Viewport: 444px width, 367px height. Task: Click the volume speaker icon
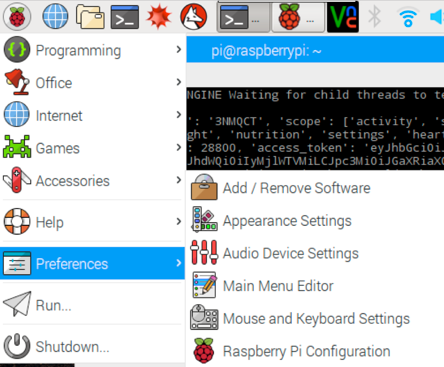pyautogui.click(x=437, y=17)
